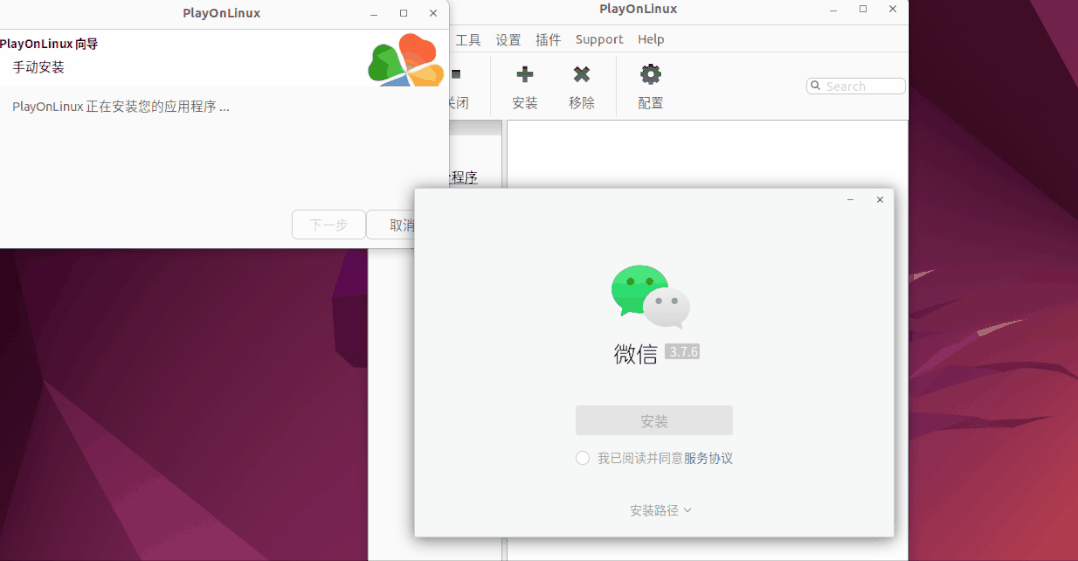The height and width of the screenshot is (561, 1078).
Task: Close the WeChat installer window
Action: point(880,199)
